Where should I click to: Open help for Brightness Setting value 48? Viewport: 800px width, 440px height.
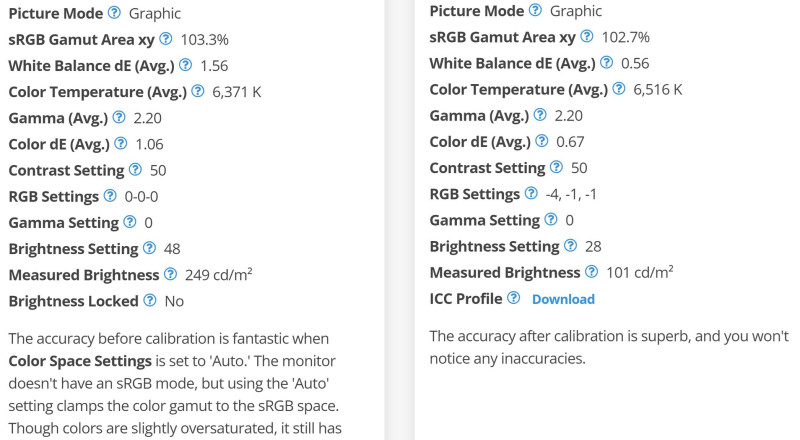click(149, 248)
